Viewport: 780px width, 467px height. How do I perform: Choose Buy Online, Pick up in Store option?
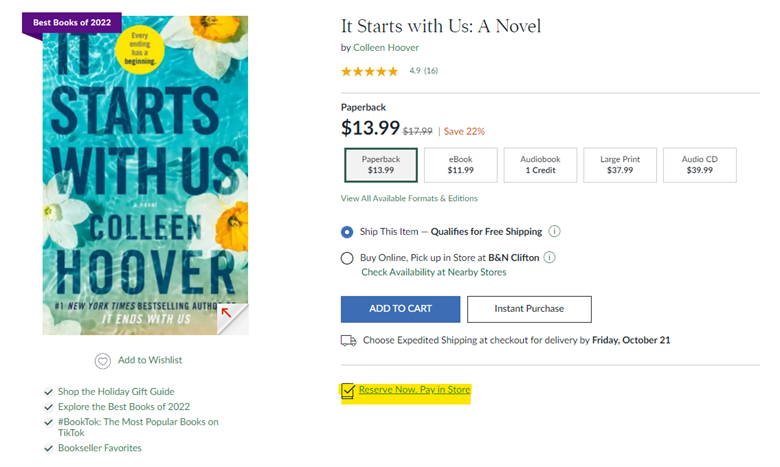(347, 258)
